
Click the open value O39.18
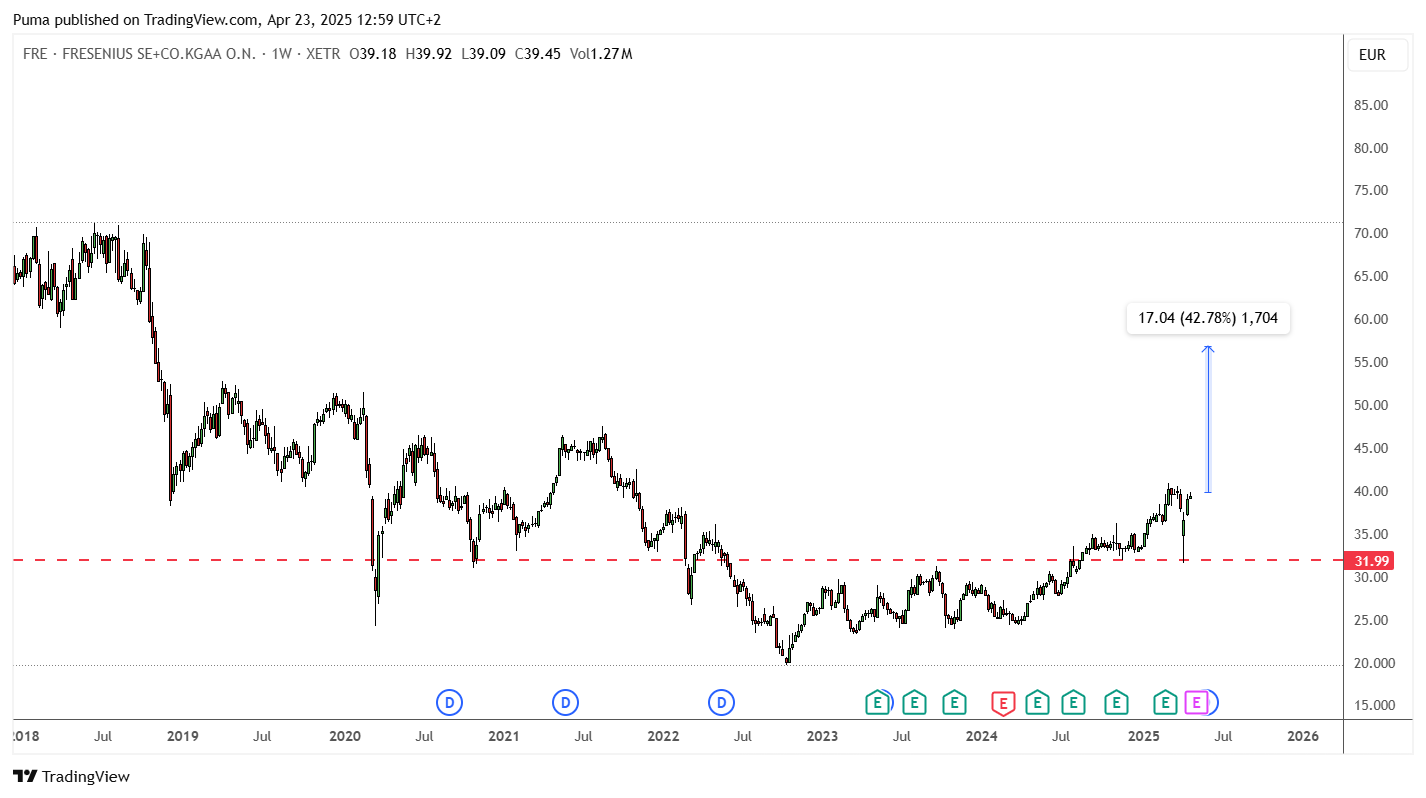point(373,54)
